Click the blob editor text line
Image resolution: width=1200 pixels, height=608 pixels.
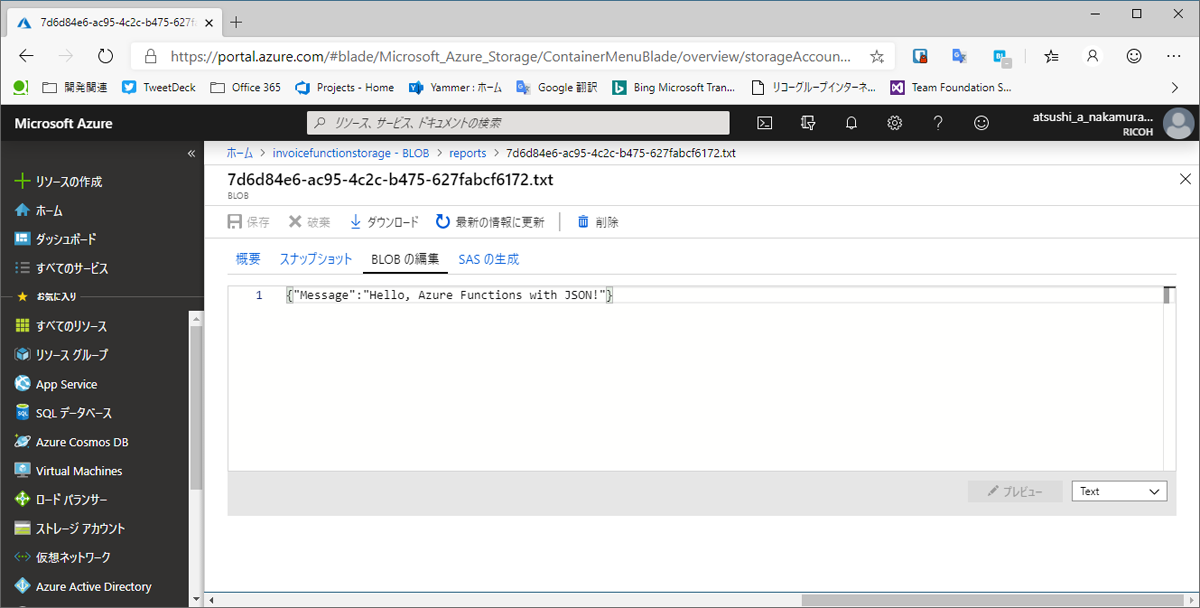(448, 295)
